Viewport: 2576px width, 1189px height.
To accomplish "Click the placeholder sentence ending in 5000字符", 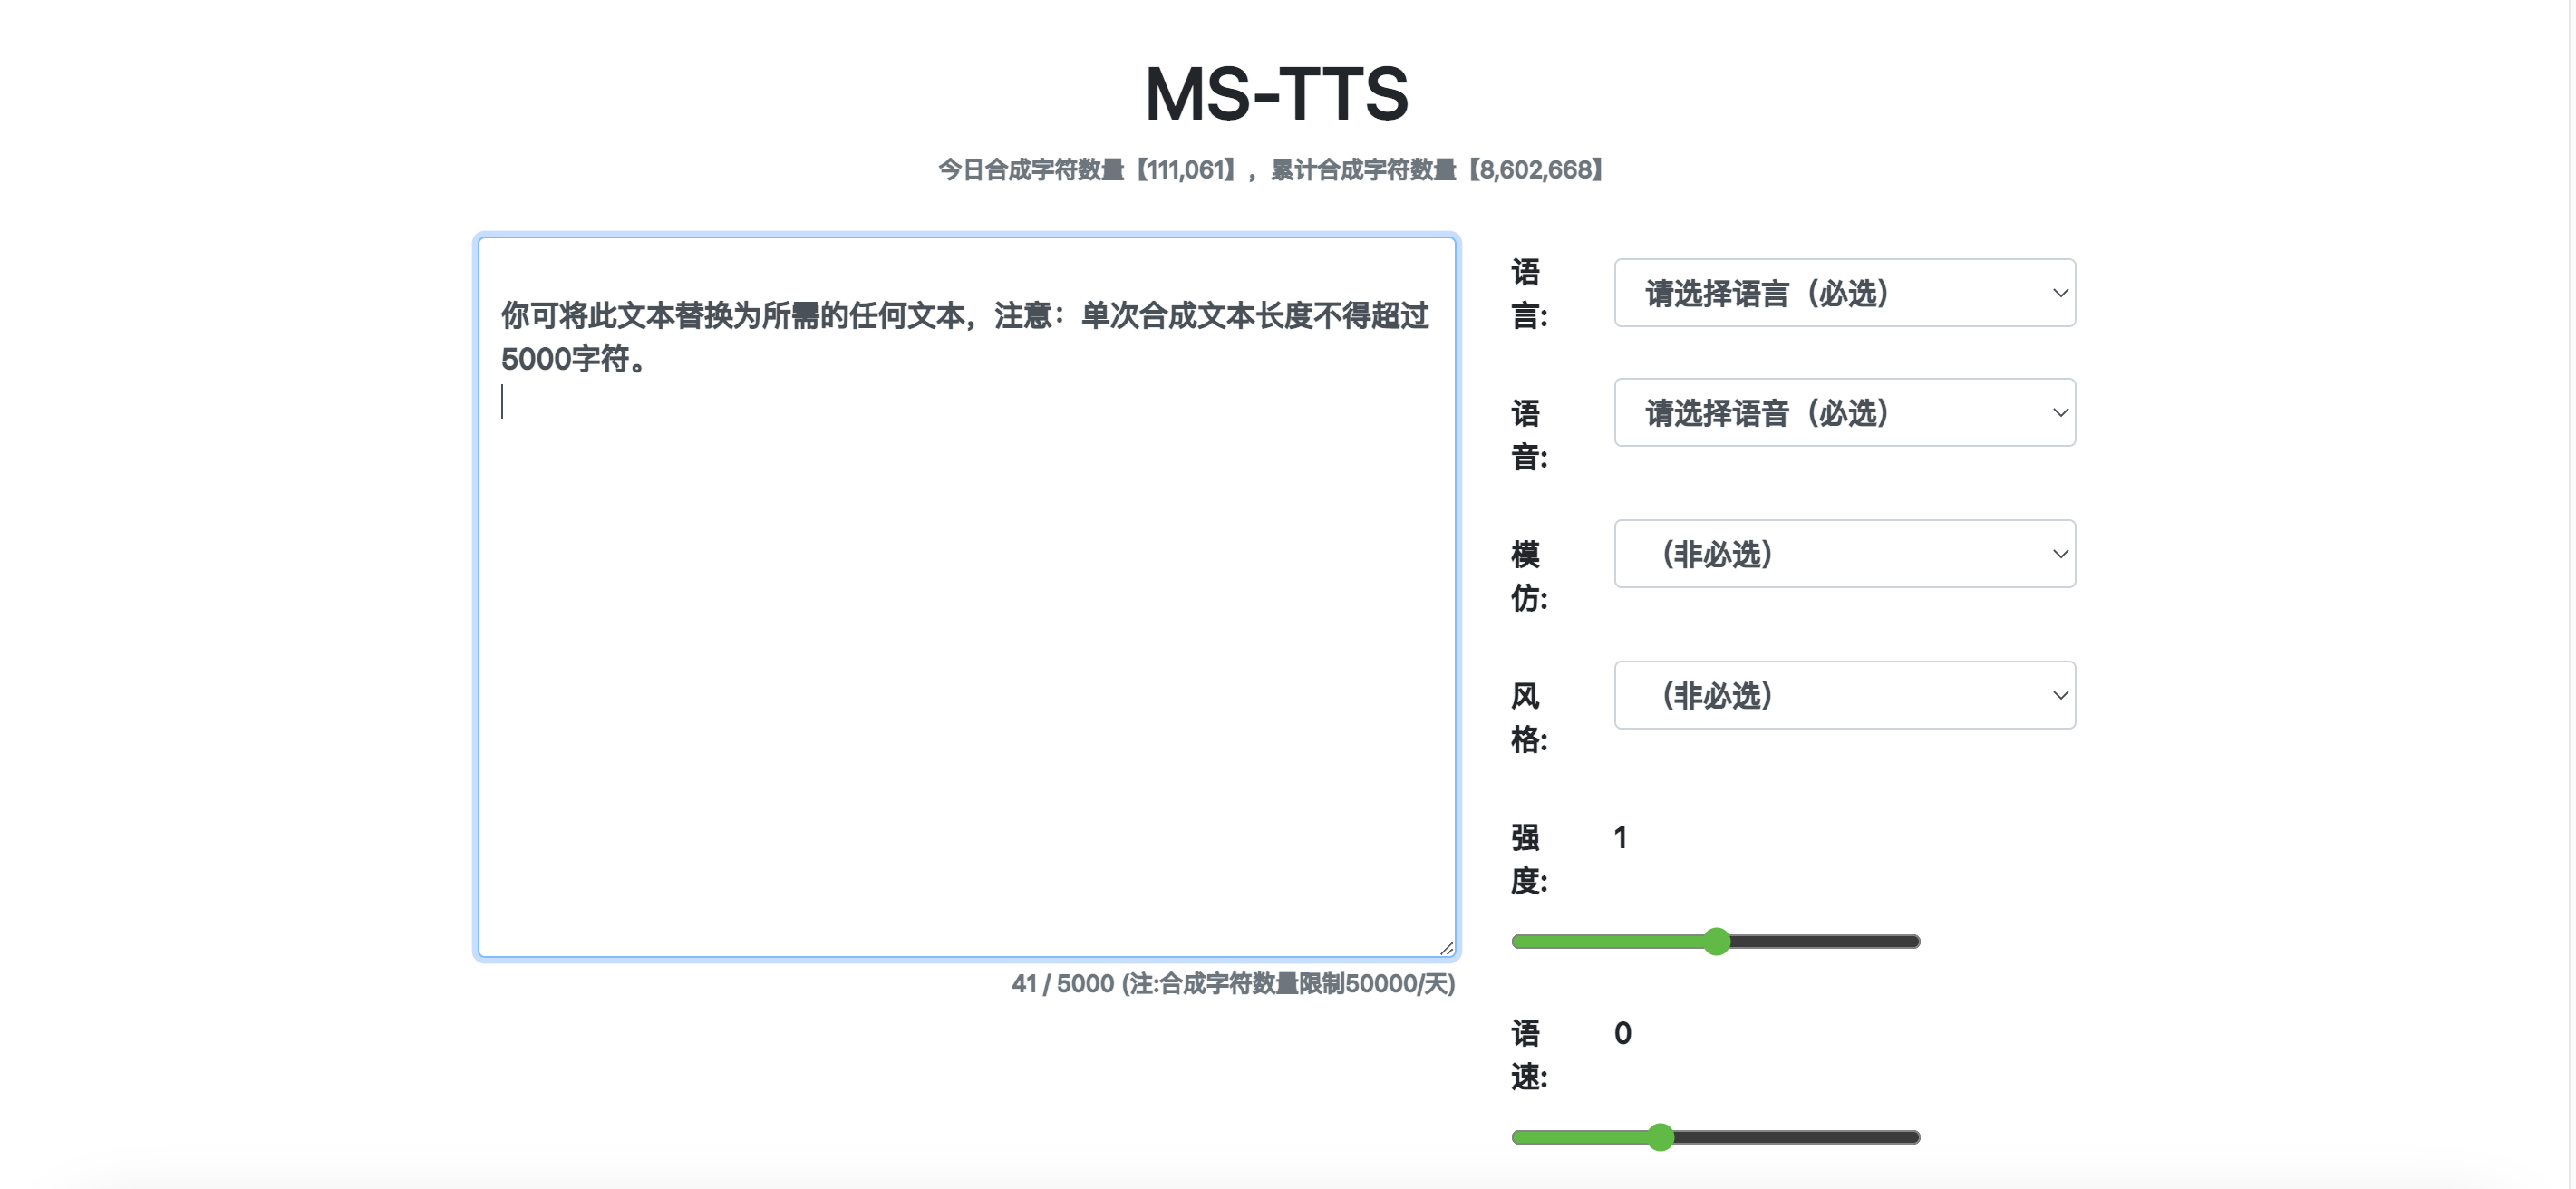I will tap(964, 337).
